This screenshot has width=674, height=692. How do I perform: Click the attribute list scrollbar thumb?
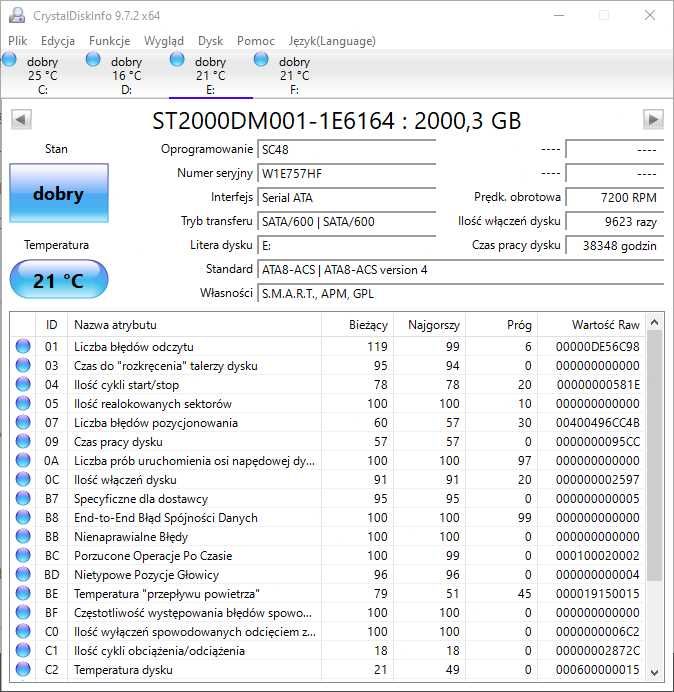click(x=654, y=456)
